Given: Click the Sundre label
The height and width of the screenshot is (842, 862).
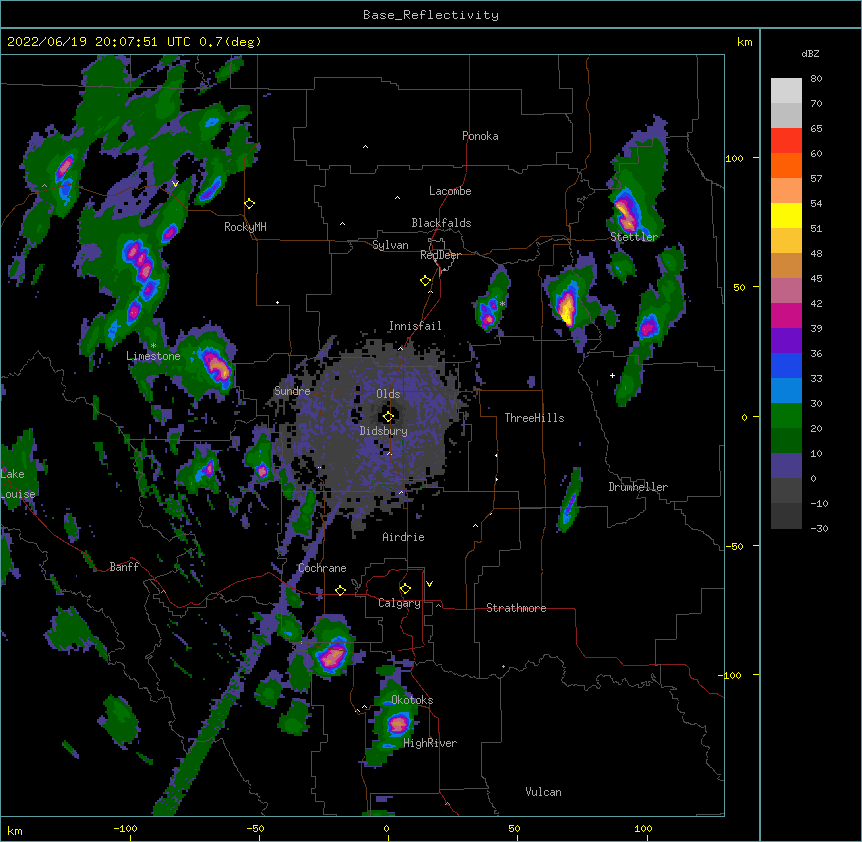Looking at the screenshot, I should tap(292, 391).
